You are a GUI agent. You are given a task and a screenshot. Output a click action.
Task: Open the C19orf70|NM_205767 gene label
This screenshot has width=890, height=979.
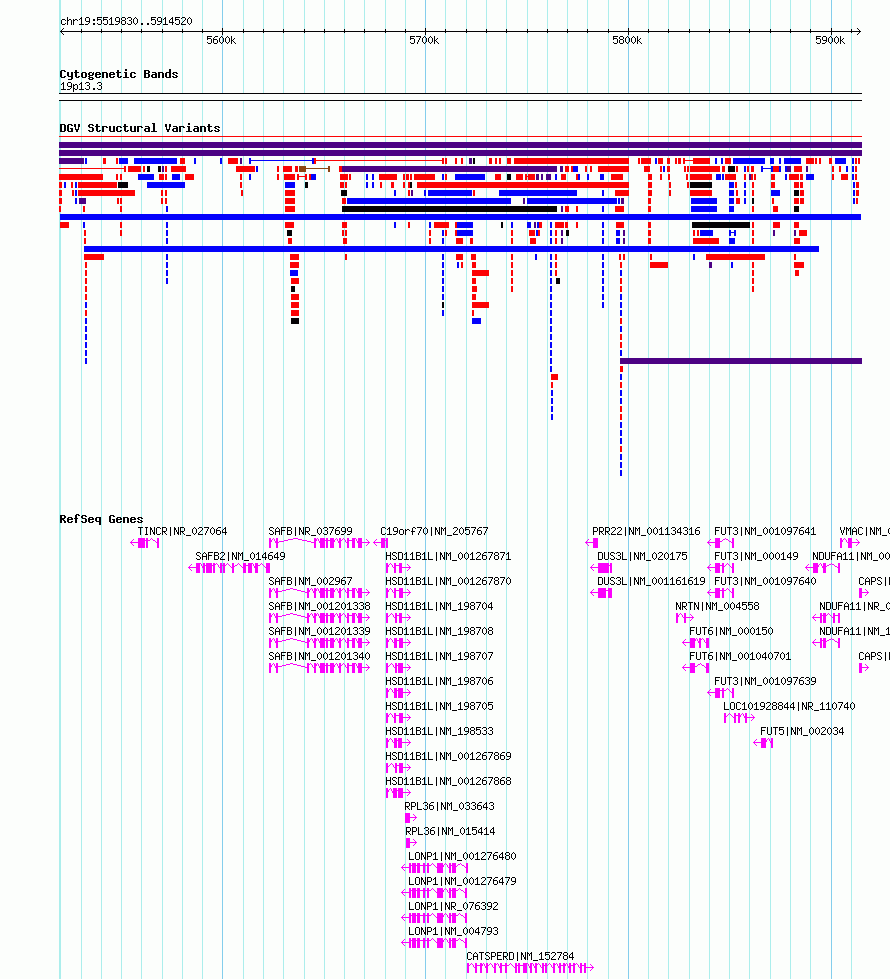tap(434, 531)
